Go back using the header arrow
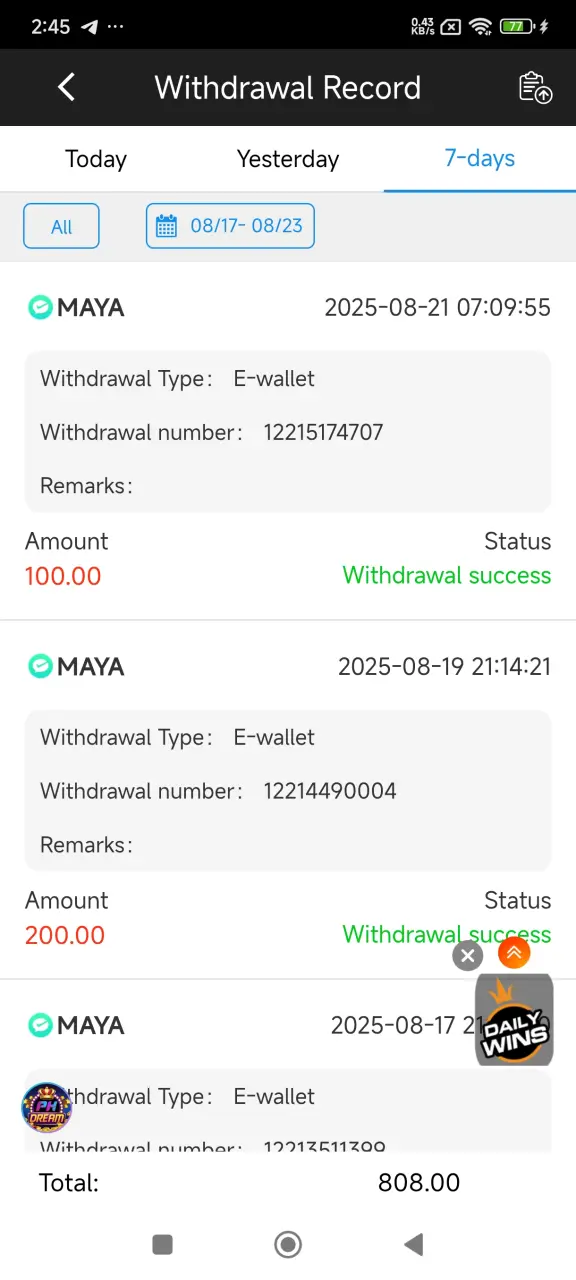The height and width of the screenshot is (1280, 576). [66, 87]
